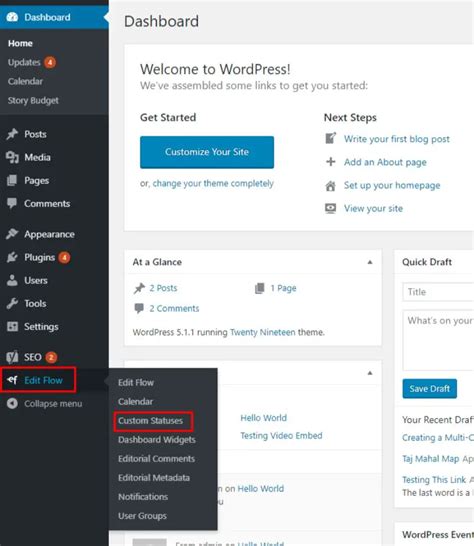Click the Quick Draft Title field
This screenshot has width=474, height=546.
[x=438, y=292]
